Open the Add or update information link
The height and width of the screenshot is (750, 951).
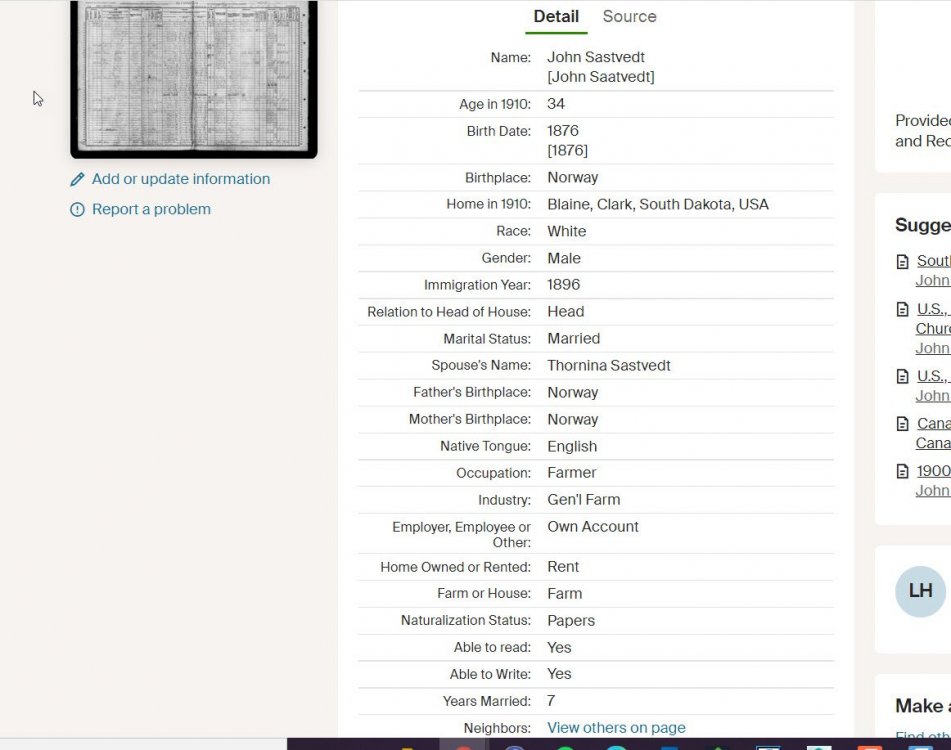(181, 179)
